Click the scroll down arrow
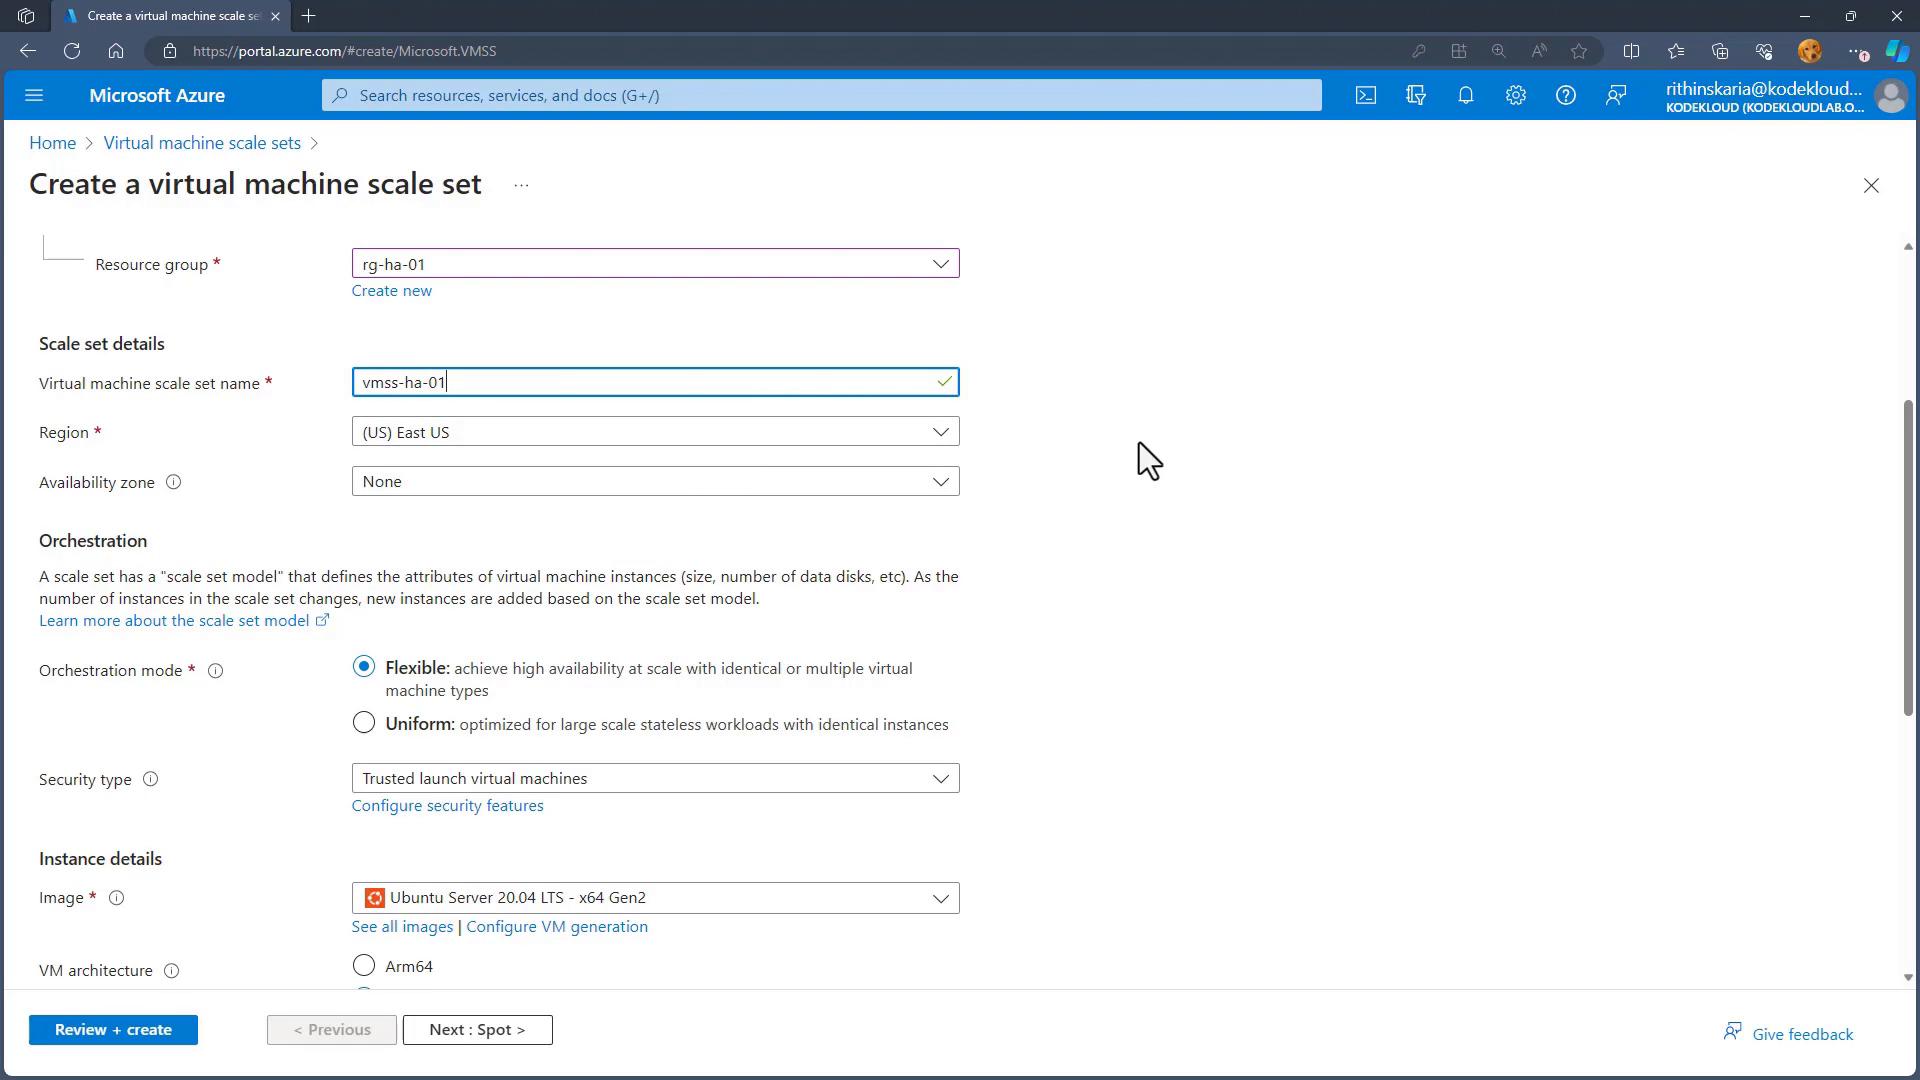The height and width of the screenshot is (1080, 1920). 1907,978
